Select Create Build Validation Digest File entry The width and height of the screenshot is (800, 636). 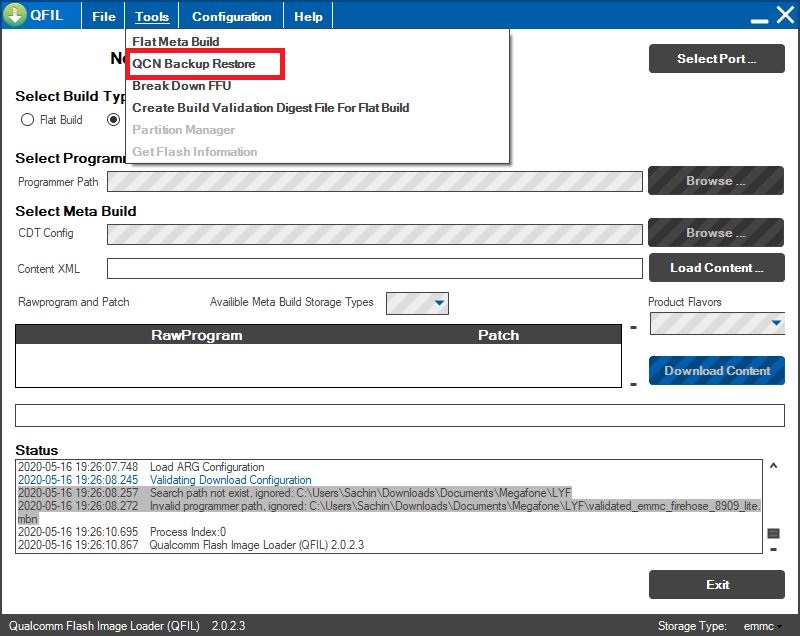[270, 108]
